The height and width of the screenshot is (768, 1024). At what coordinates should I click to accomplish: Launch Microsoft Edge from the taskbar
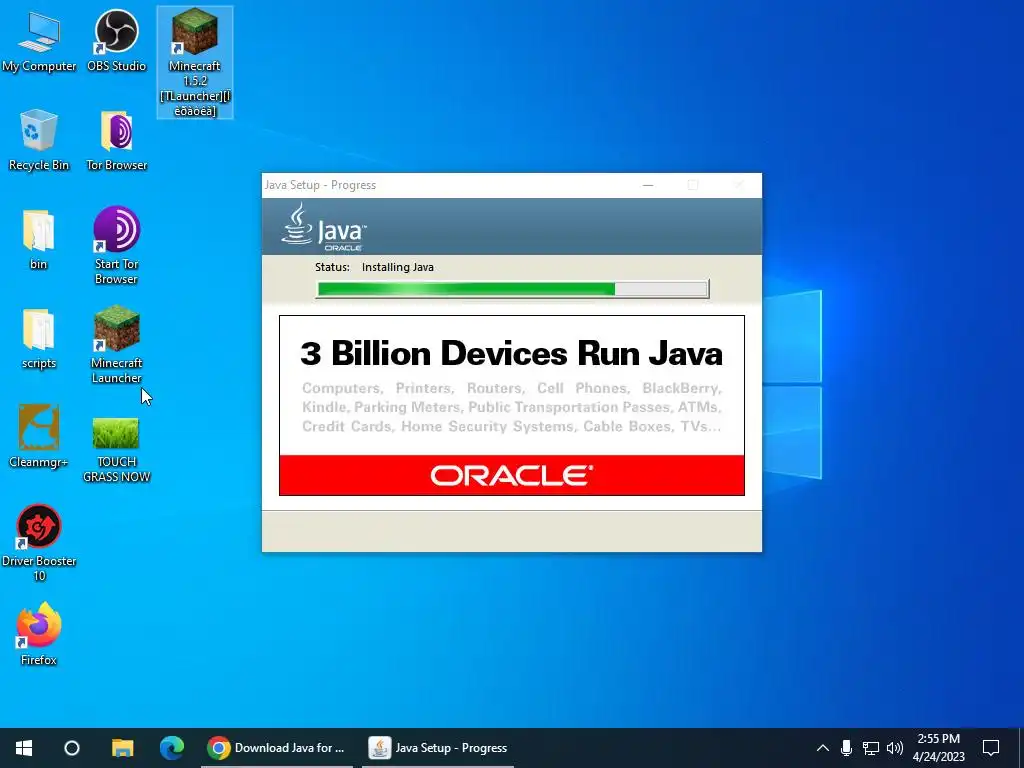pyautogui.click(x=172, y=748)
